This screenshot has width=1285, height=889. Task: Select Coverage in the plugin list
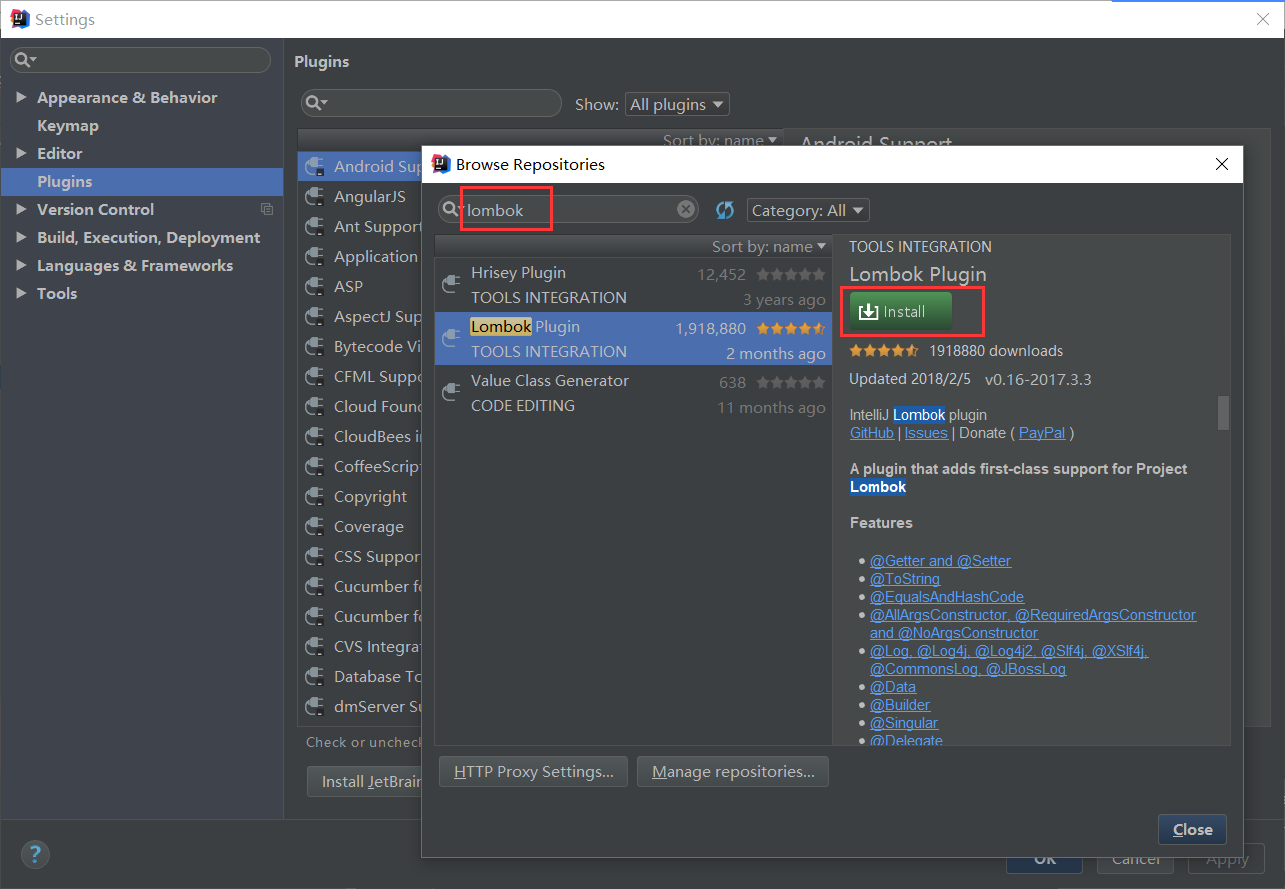coord(369,526)
